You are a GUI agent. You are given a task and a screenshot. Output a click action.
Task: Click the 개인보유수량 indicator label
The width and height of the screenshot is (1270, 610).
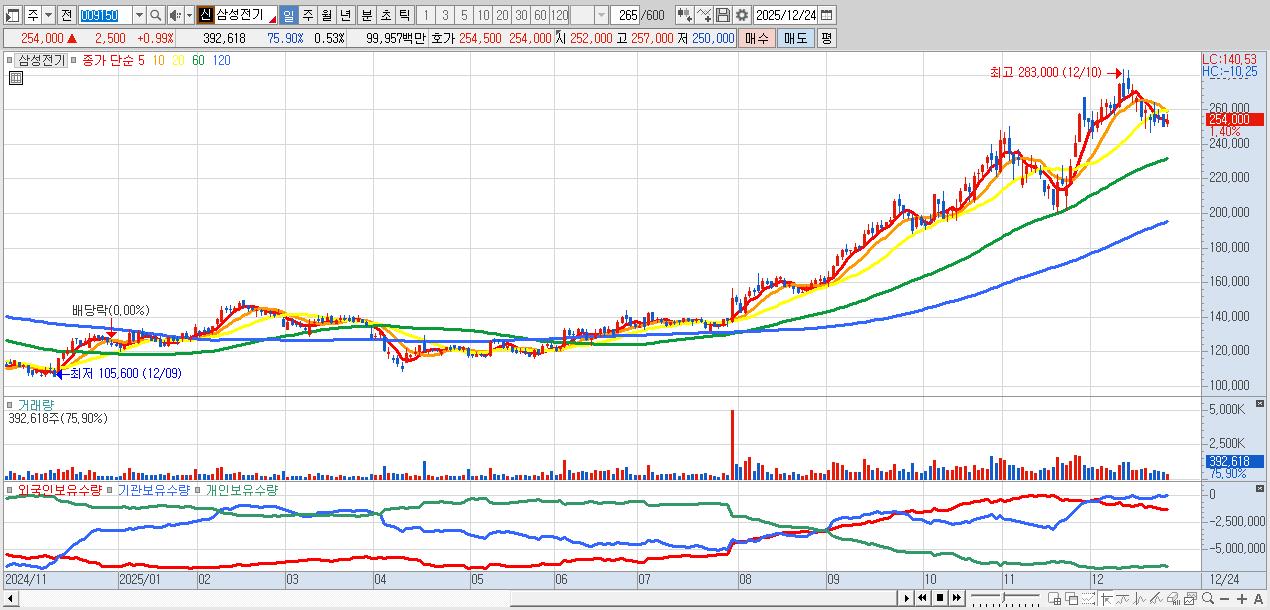(242, 490)
